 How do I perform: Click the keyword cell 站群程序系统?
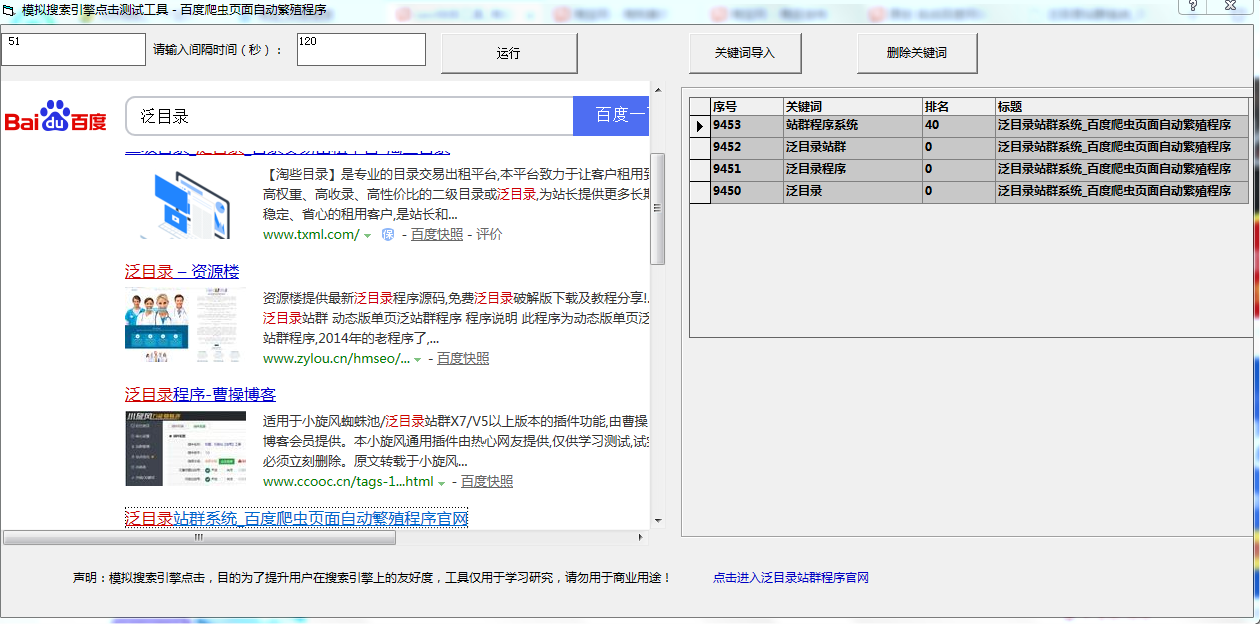[x=852, y=126]
